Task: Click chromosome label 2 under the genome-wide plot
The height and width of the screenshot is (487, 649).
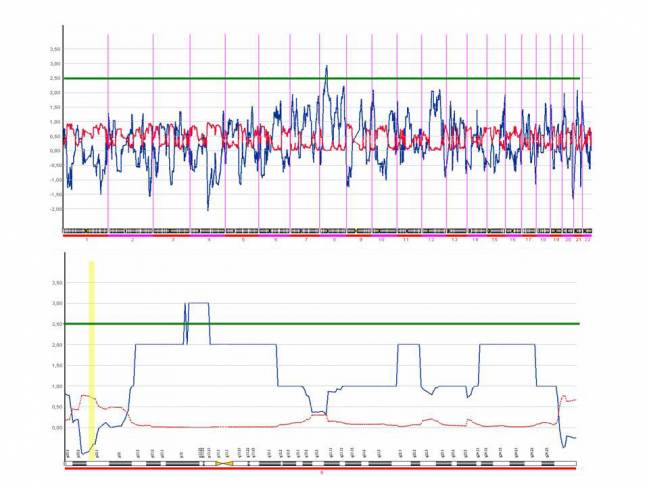Action: (x=133, y=240)
